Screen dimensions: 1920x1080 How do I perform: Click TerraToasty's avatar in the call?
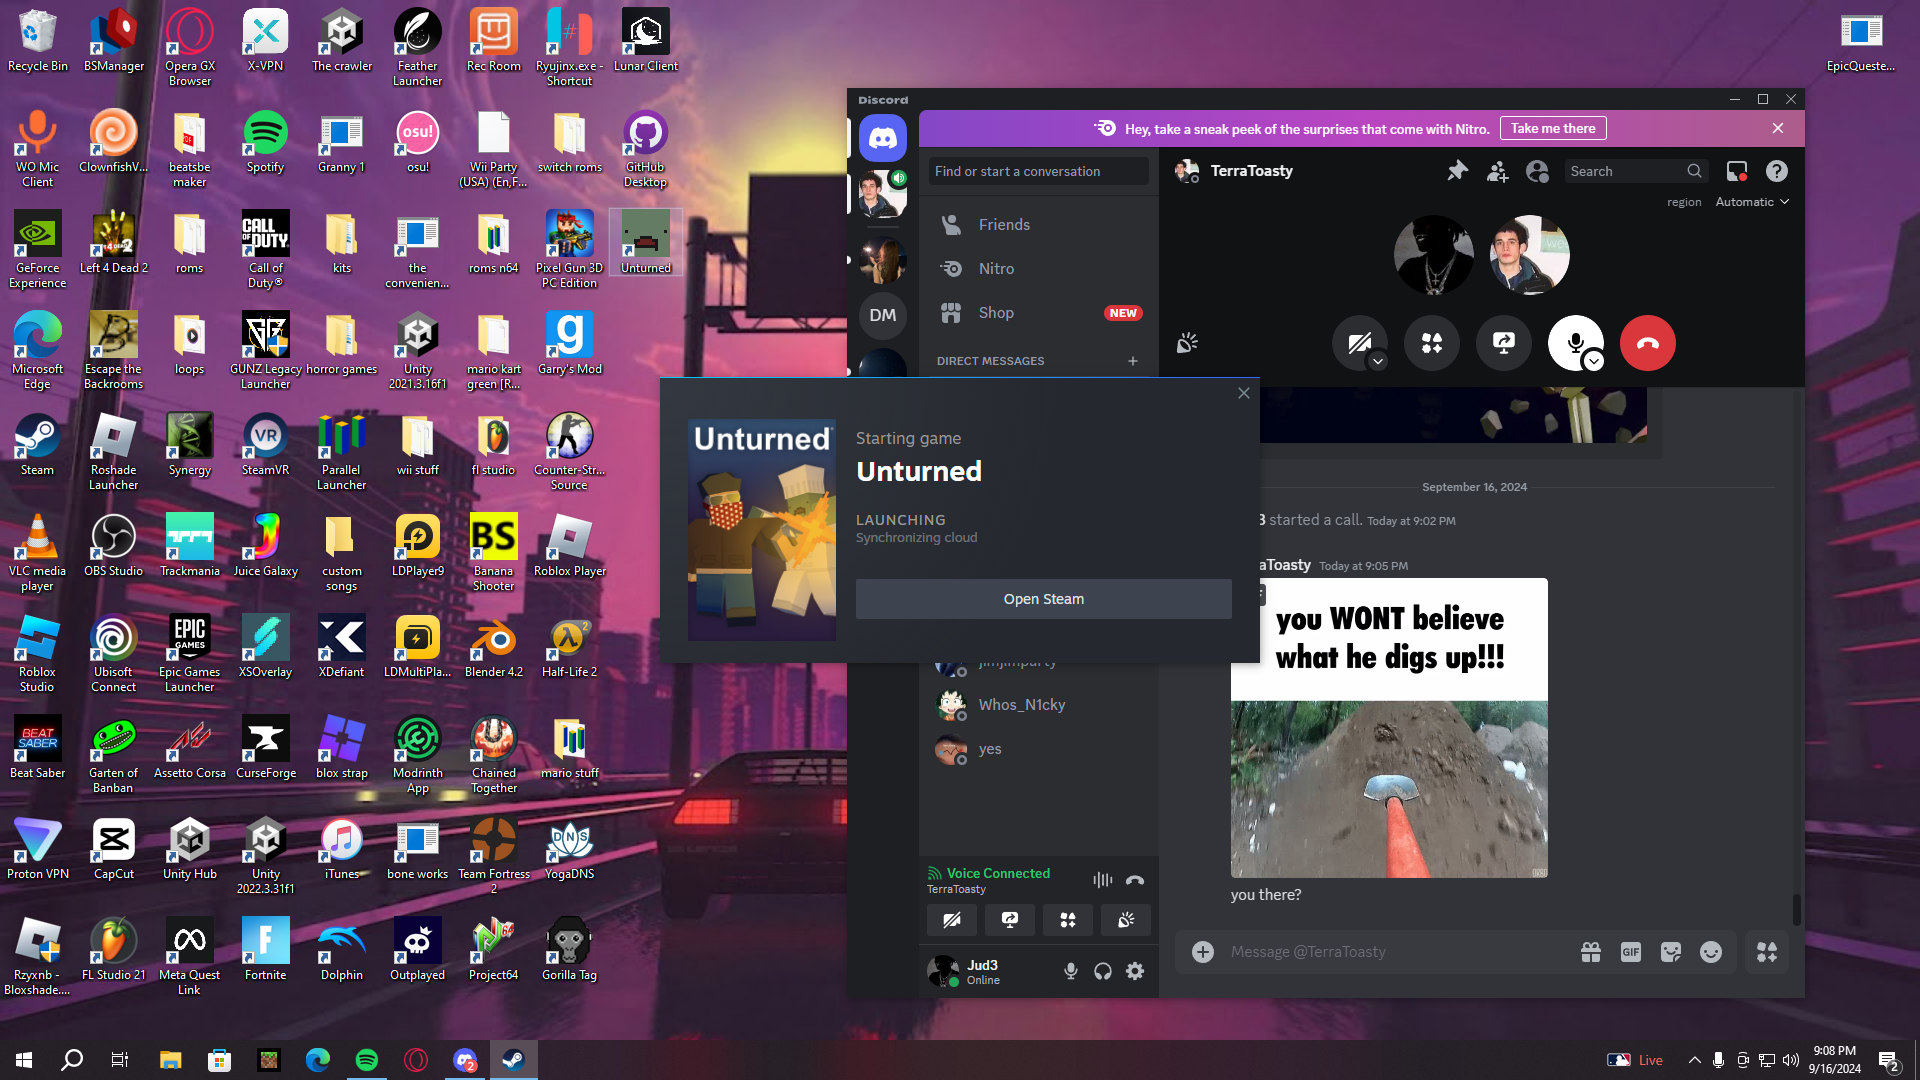[x=1529, y=255]
